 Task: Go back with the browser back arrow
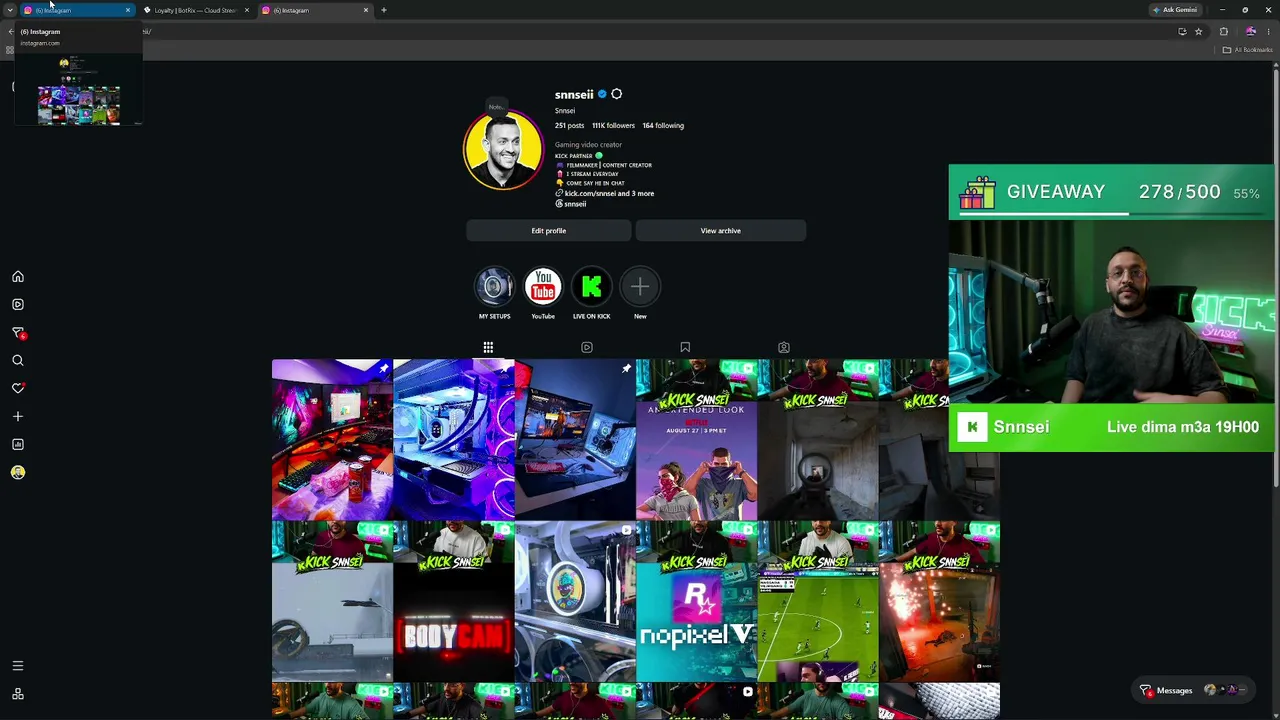[x=10, y=31]
